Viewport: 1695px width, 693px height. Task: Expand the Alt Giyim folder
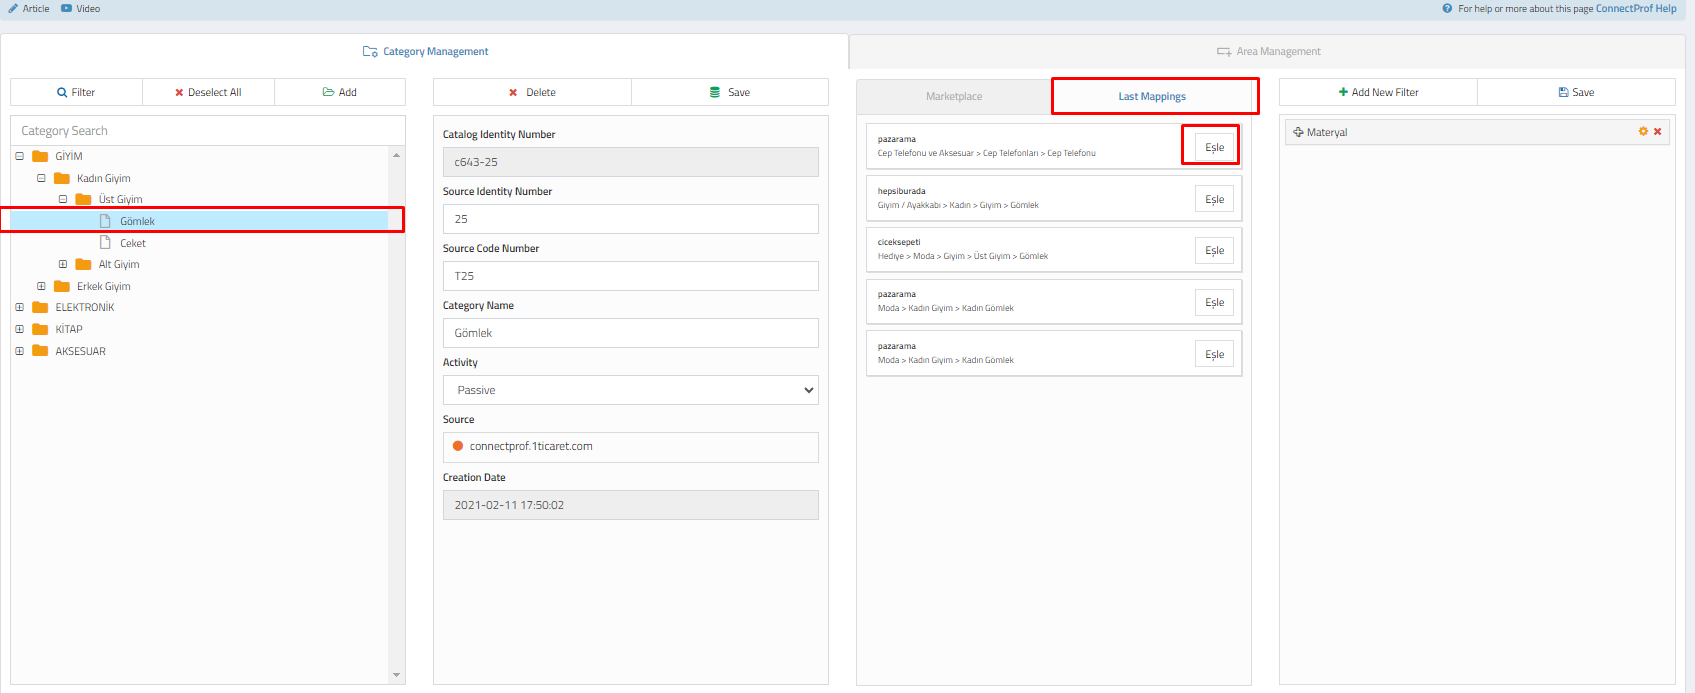click(x=63, y=265)
